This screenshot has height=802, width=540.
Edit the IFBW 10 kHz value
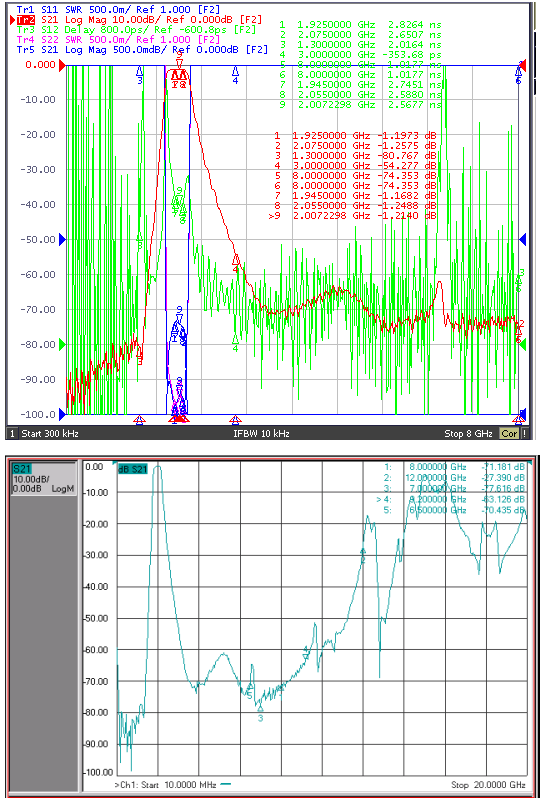click(261, 434)
